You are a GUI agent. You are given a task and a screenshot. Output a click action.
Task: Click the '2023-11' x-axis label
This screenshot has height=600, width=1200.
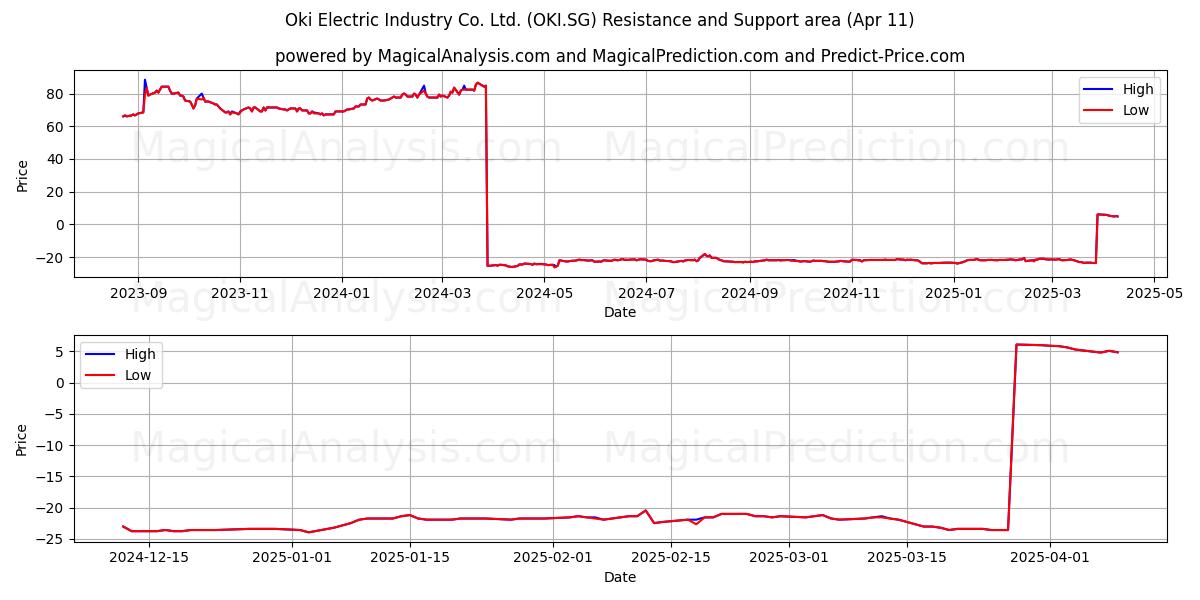click(240, 293)
